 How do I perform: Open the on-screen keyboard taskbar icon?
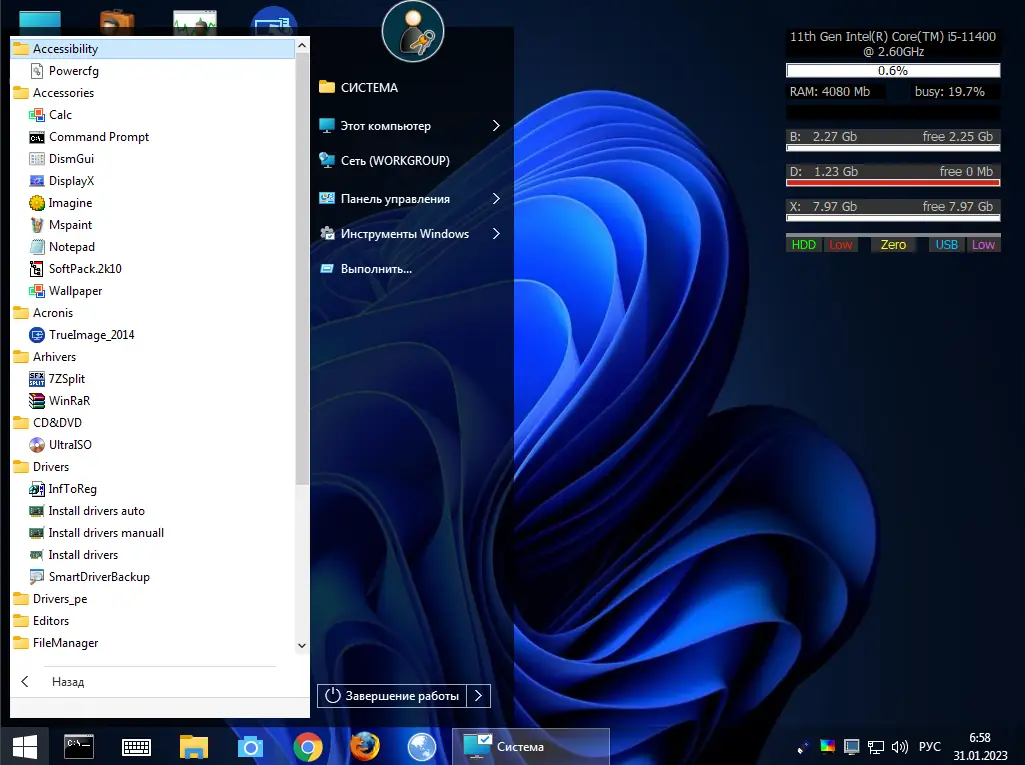coord(136,747)
